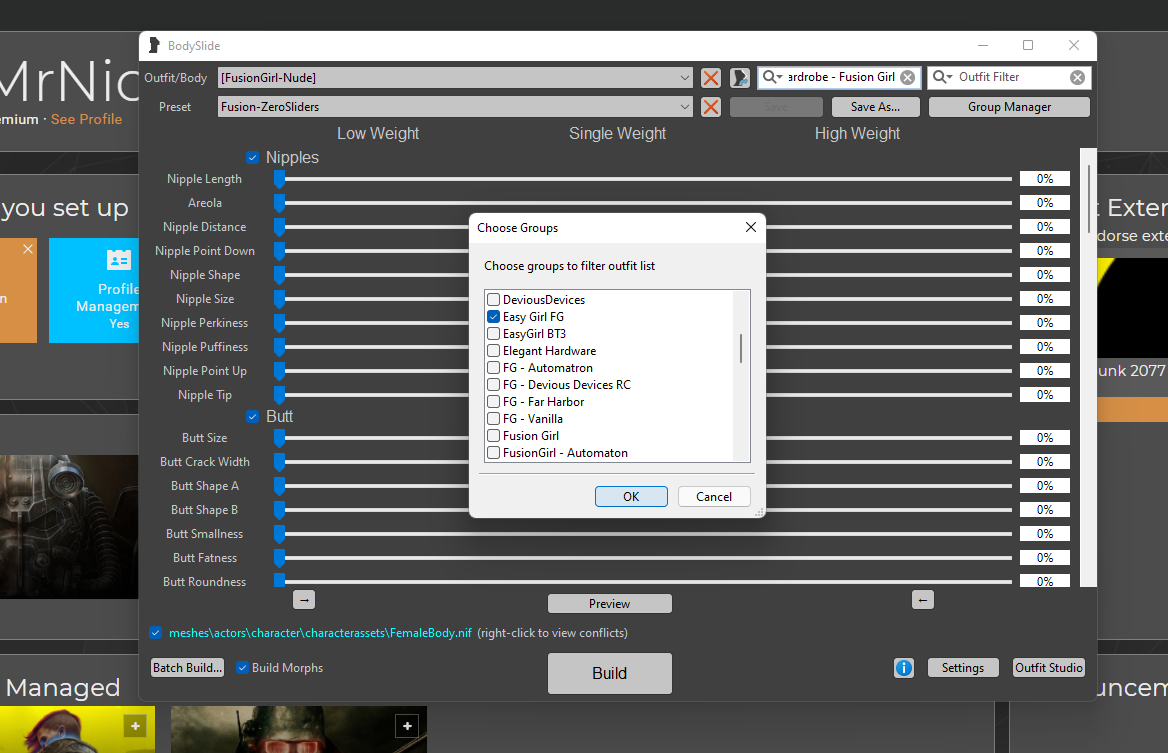This screenshot has height=753, width=1168.
Task: Toggle the Butt slider category checkbox
Action: coord(253,416)
